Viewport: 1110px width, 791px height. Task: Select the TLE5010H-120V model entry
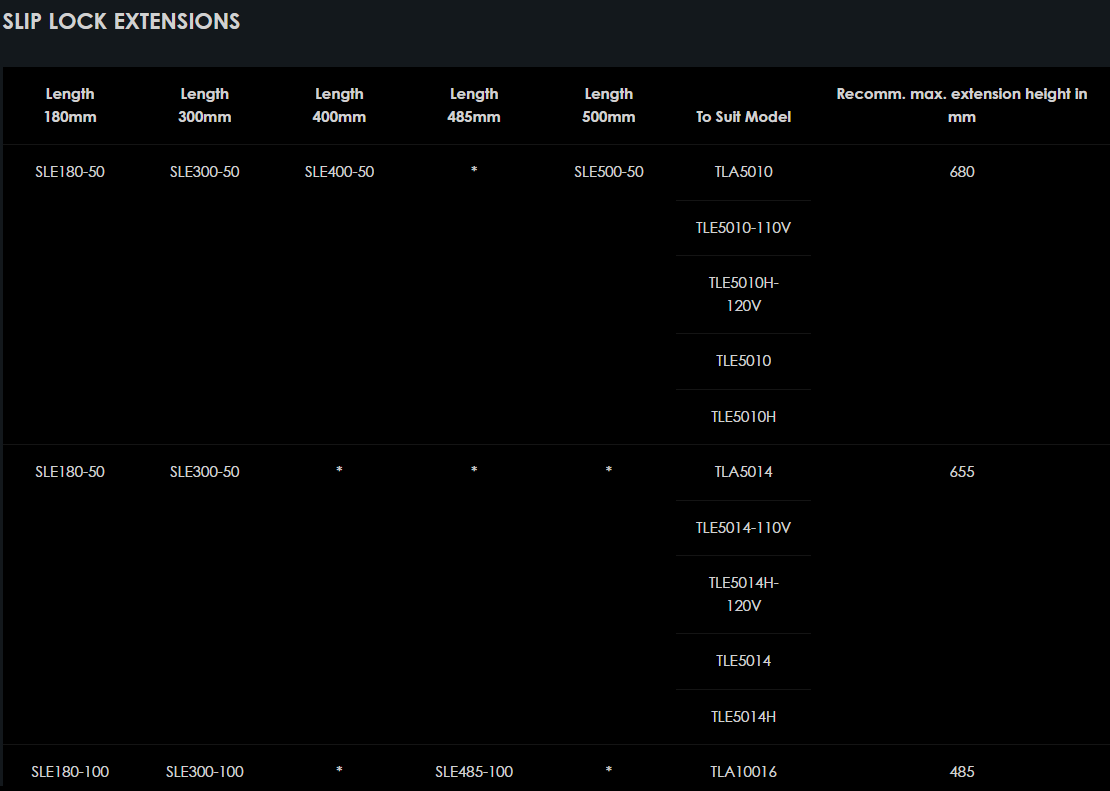coord(743,294)
